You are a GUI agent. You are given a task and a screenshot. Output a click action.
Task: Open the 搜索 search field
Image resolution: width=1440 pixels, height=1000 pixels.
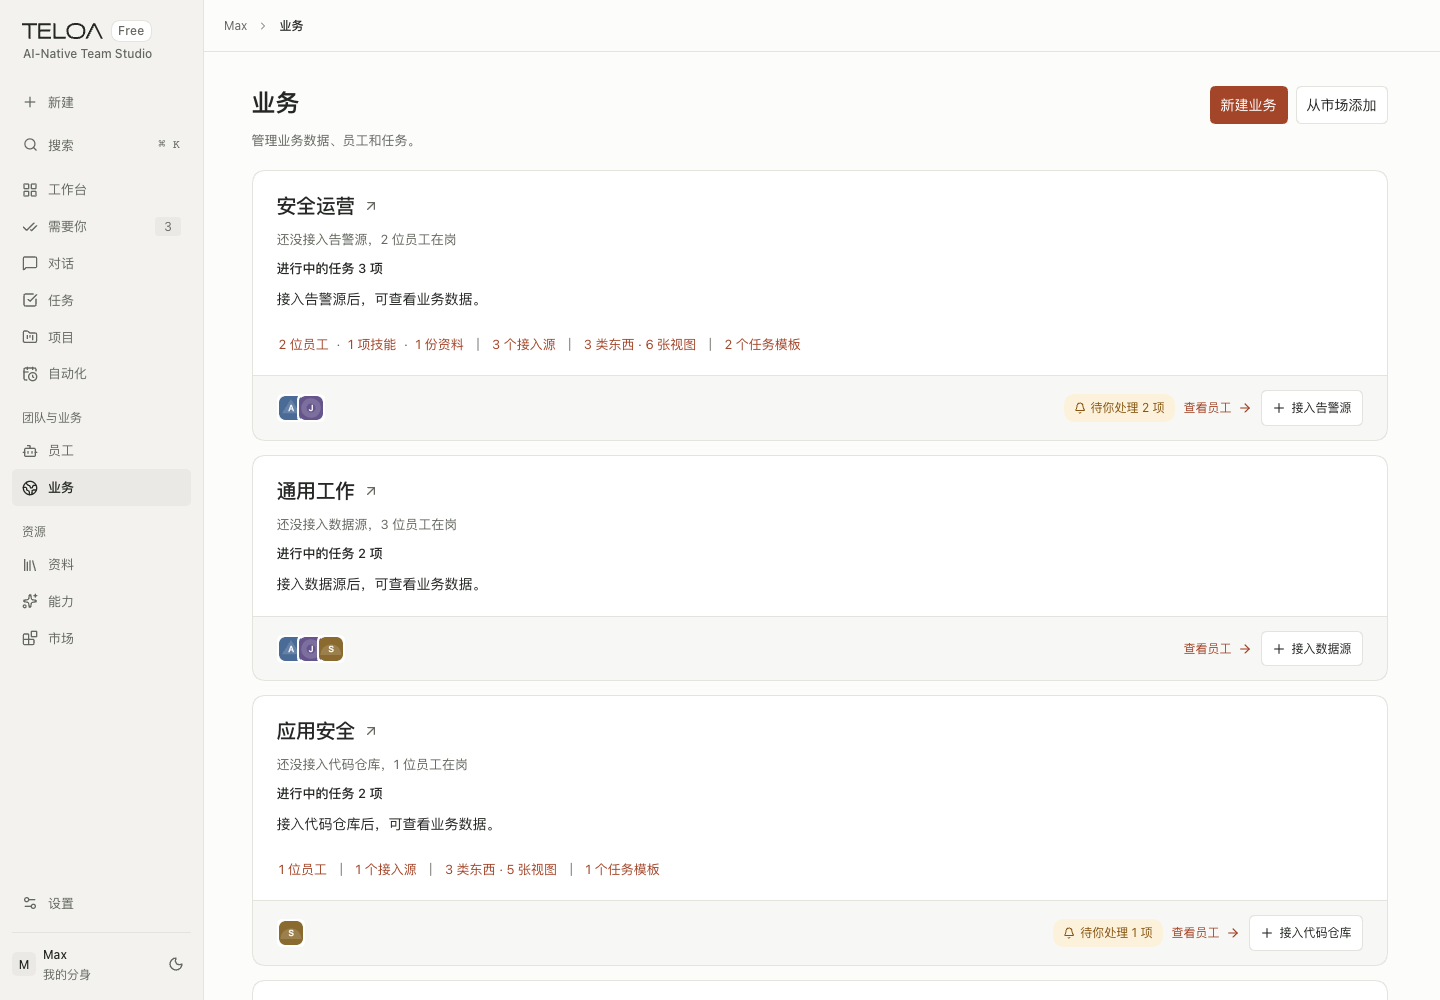tap(101, 145)
